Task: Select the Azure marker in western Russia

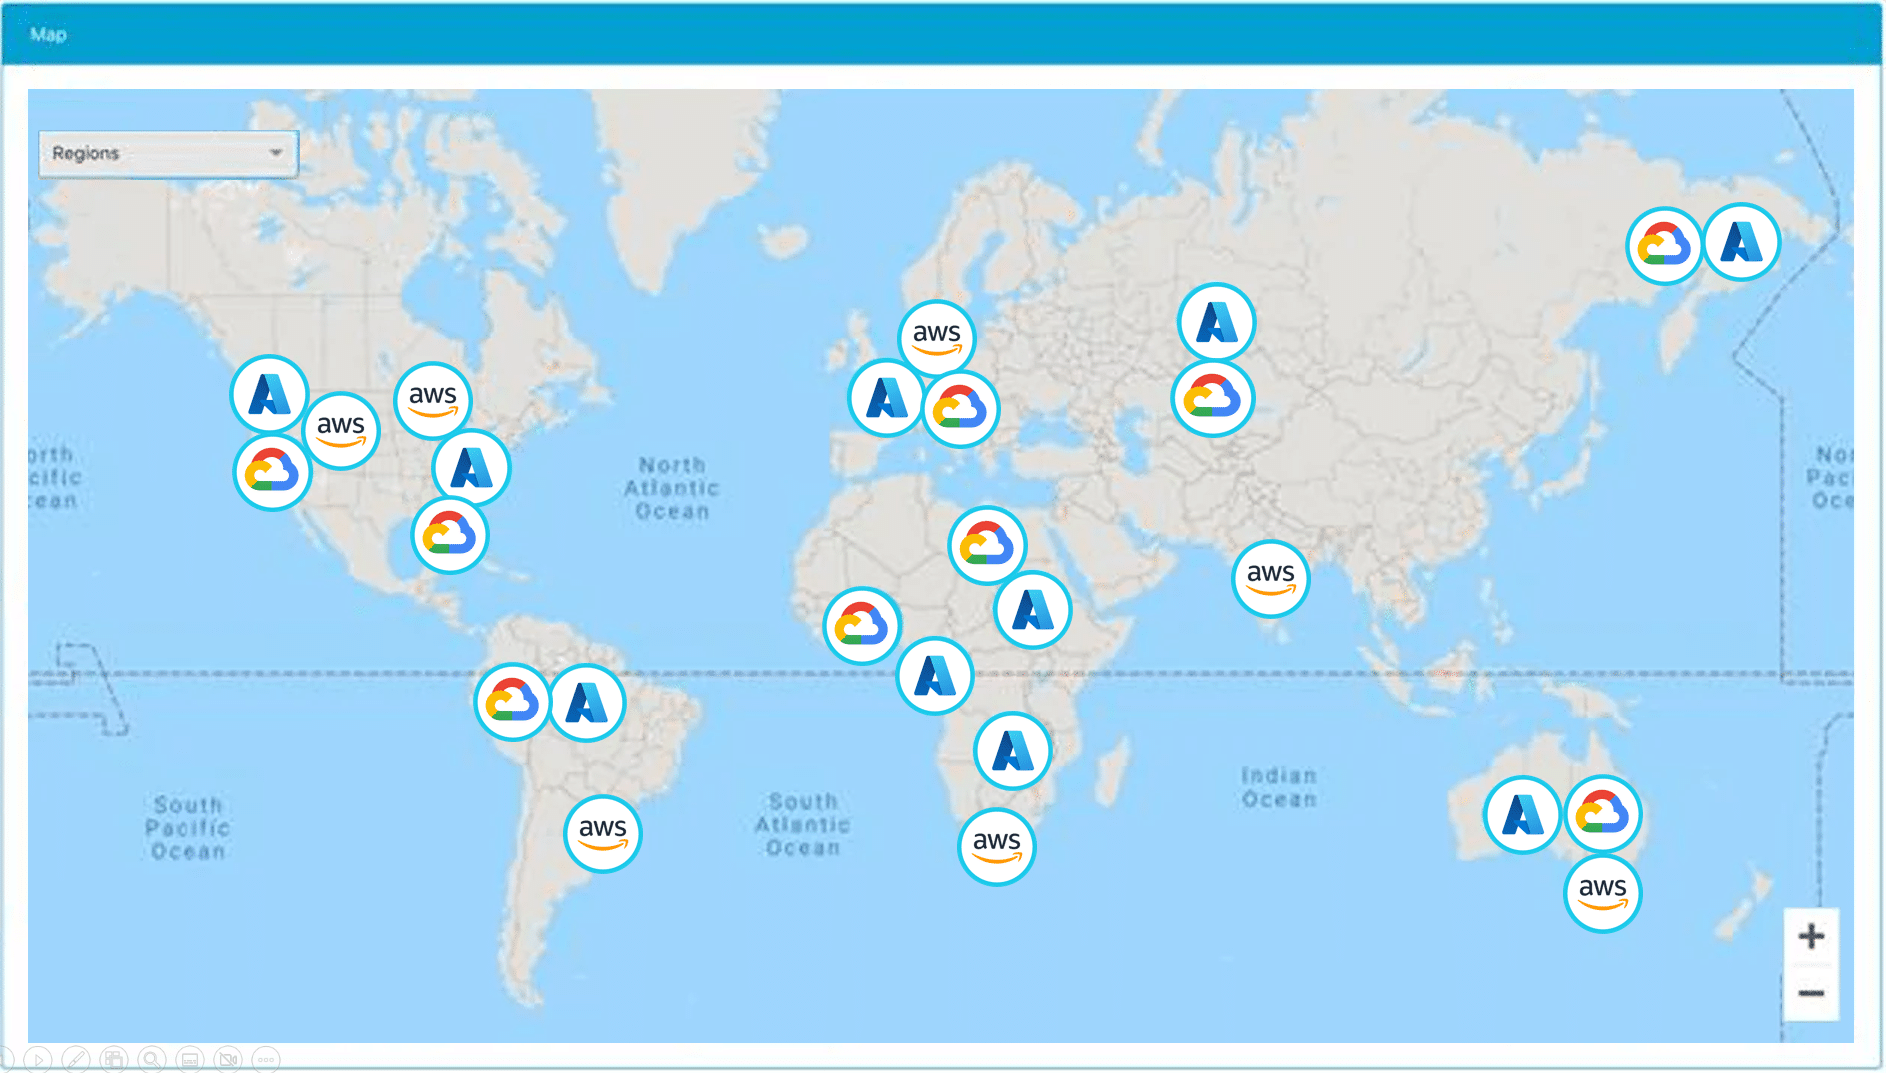Action: click(x=1216, y=323)
